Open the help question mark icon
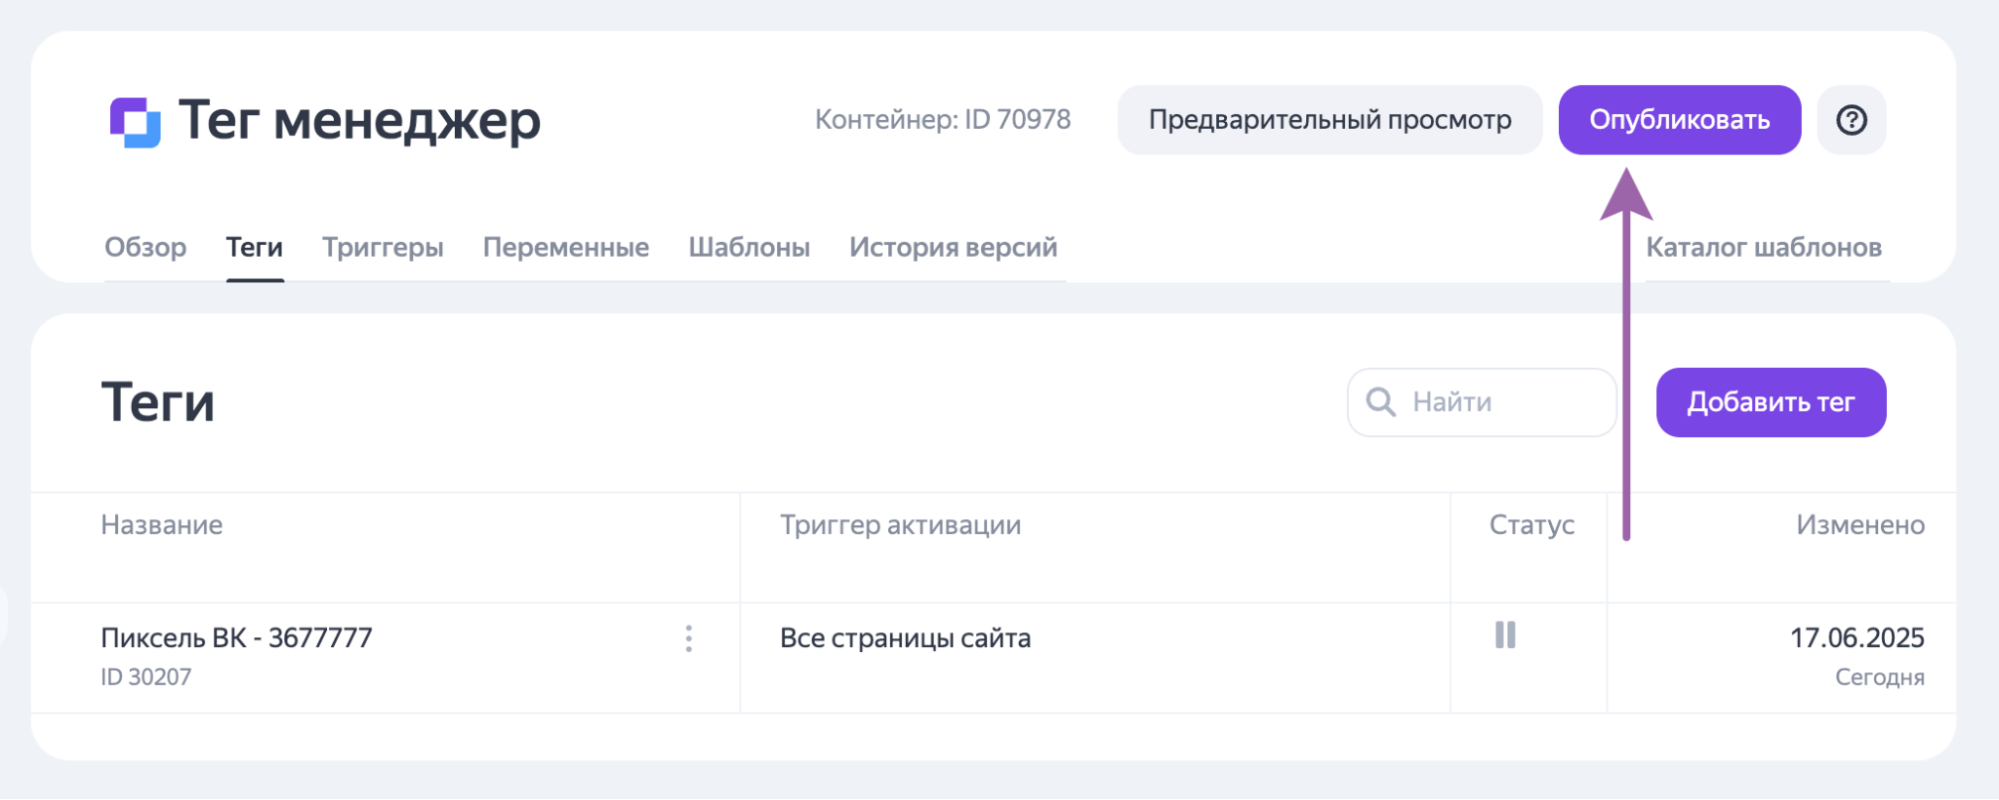This screenshot has height=800, width=1999. click(1851, 120)
